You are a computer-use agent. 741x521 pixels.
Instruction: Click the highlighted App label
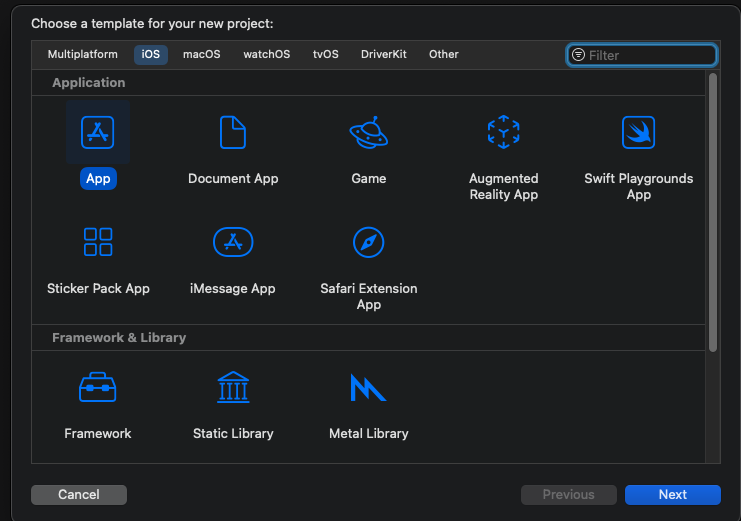pyautogui.click(x=98, y=179)
